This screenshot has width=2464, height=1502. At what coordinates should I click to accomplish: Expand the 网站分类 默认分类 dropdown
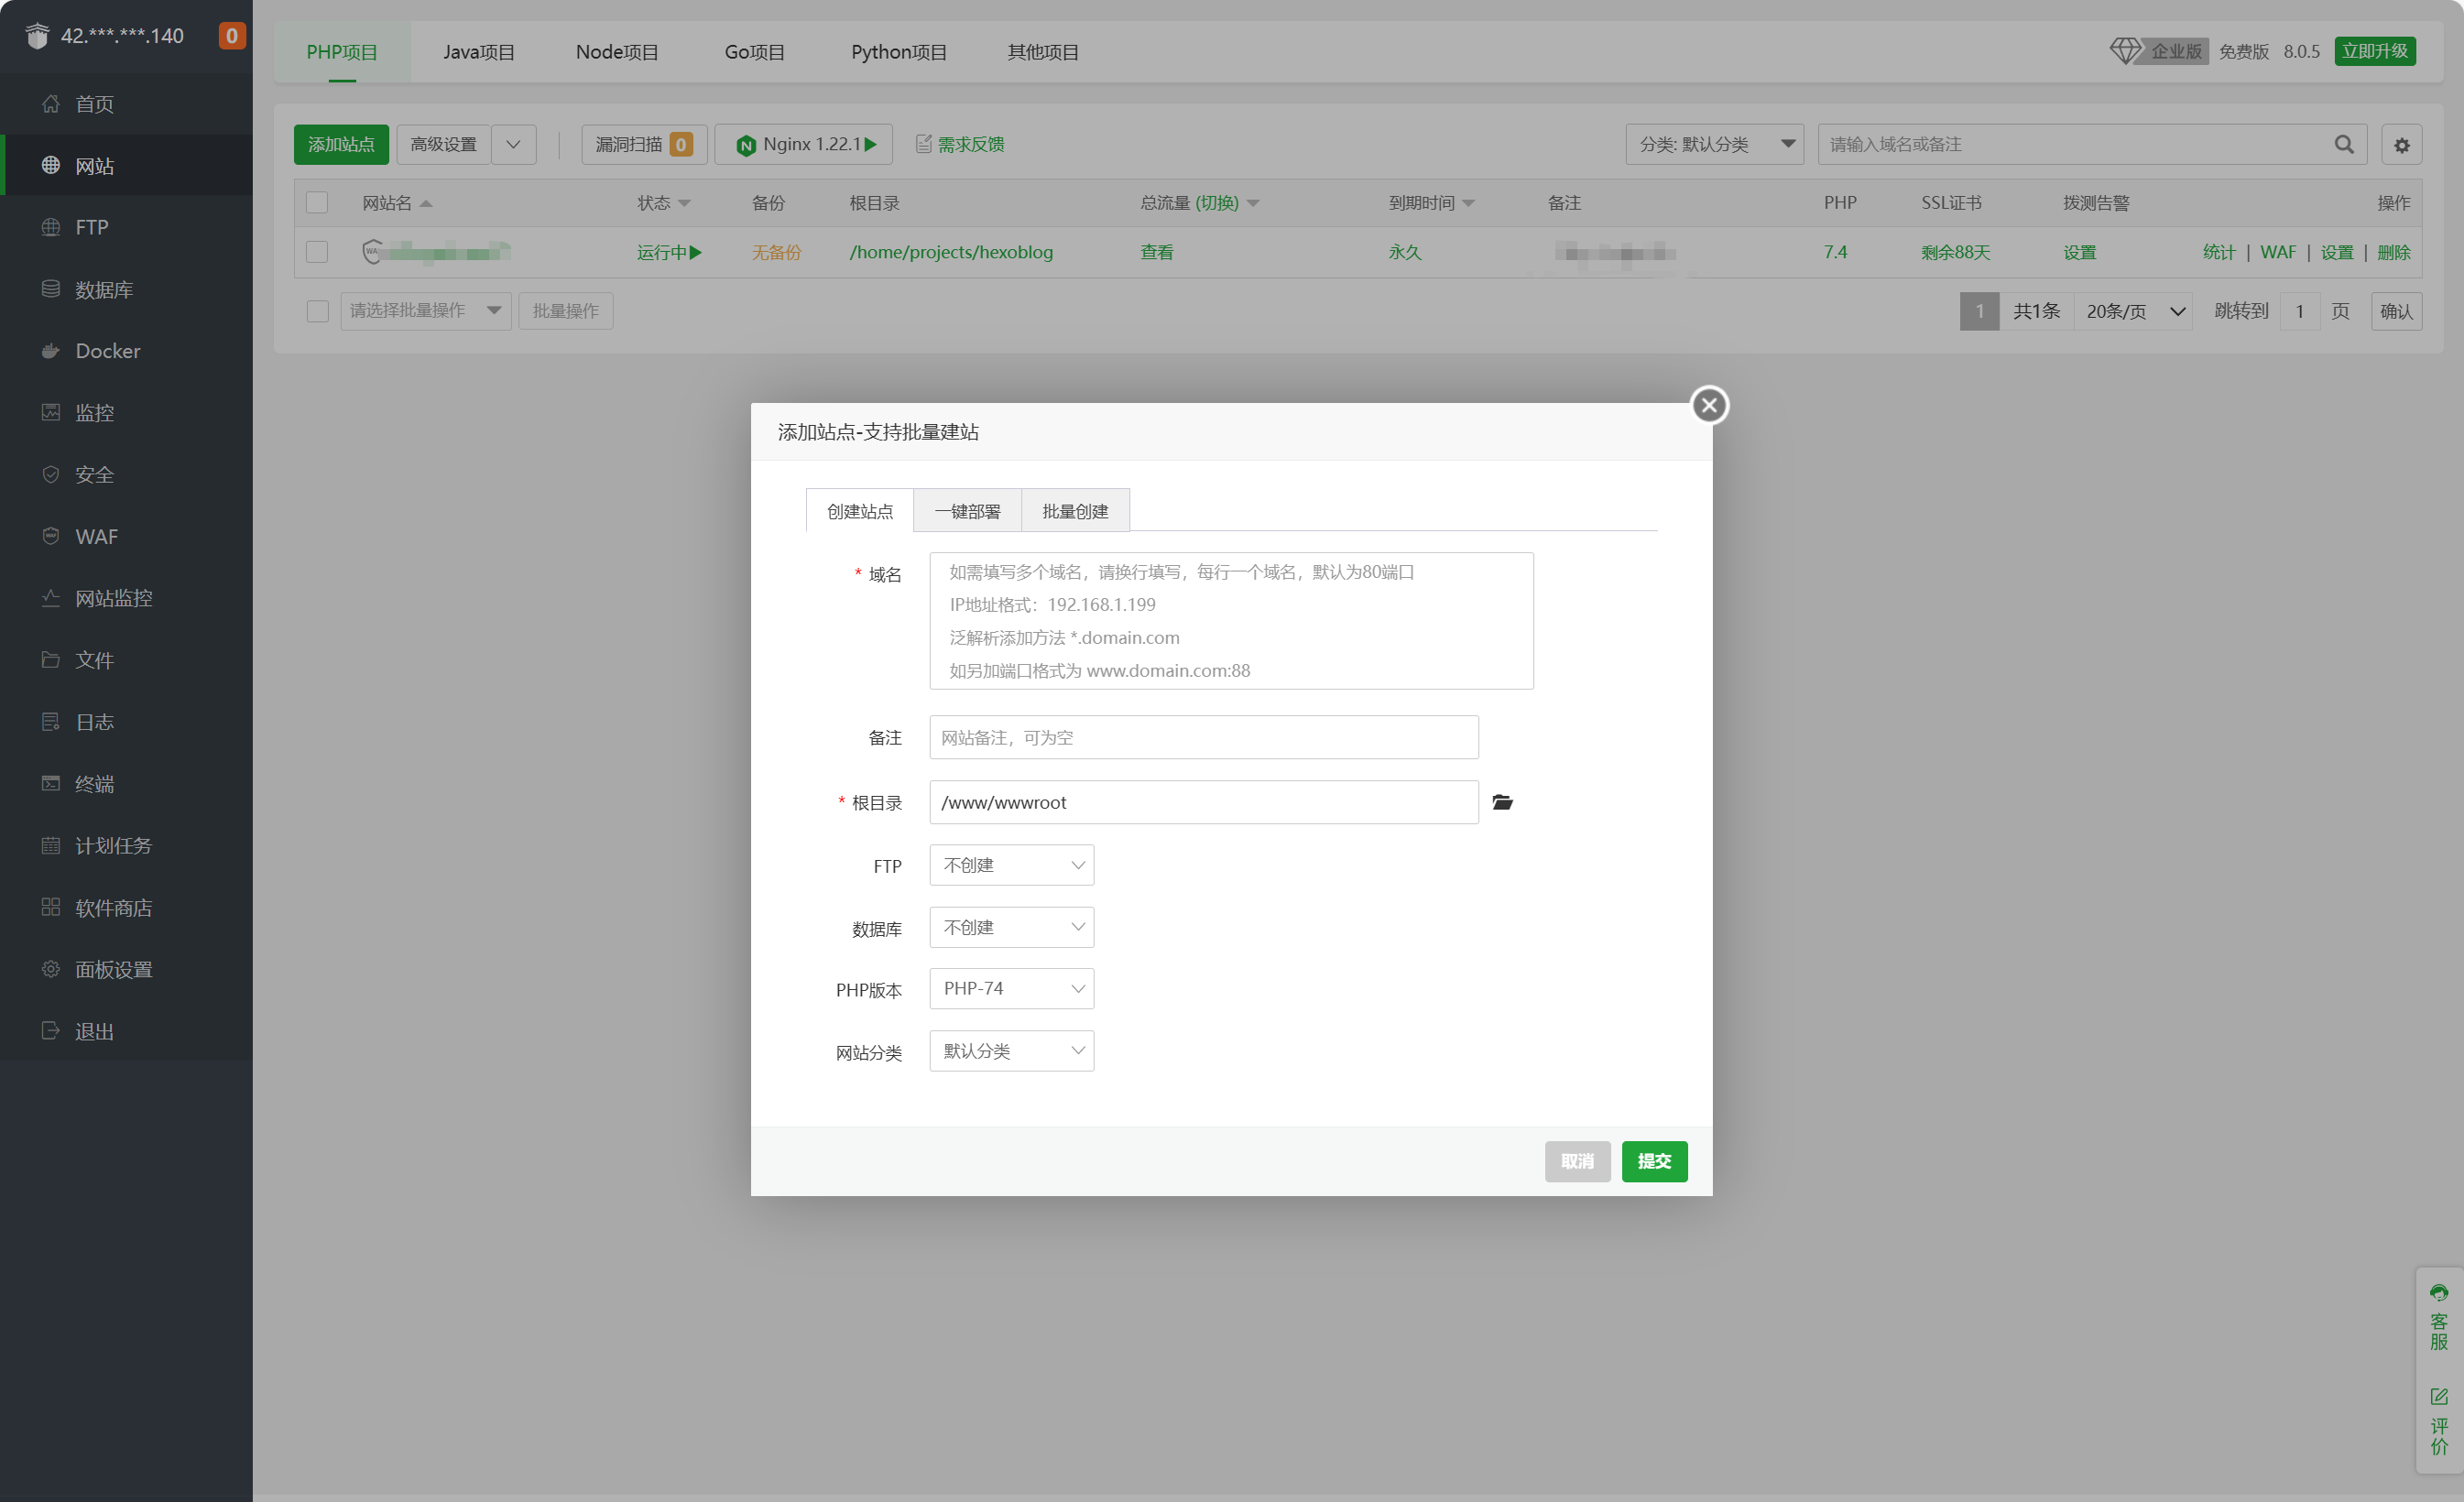(1011, 1051)
